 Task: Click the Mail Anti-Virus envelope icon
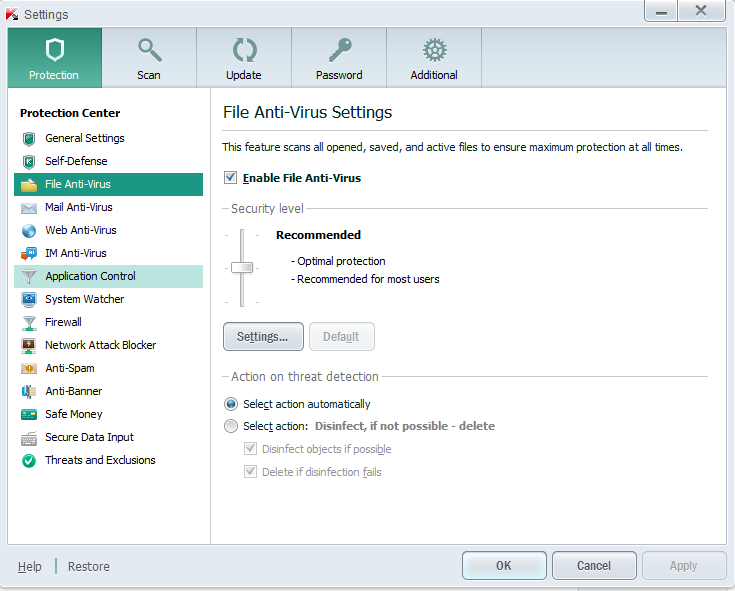[x=29, y=208]
